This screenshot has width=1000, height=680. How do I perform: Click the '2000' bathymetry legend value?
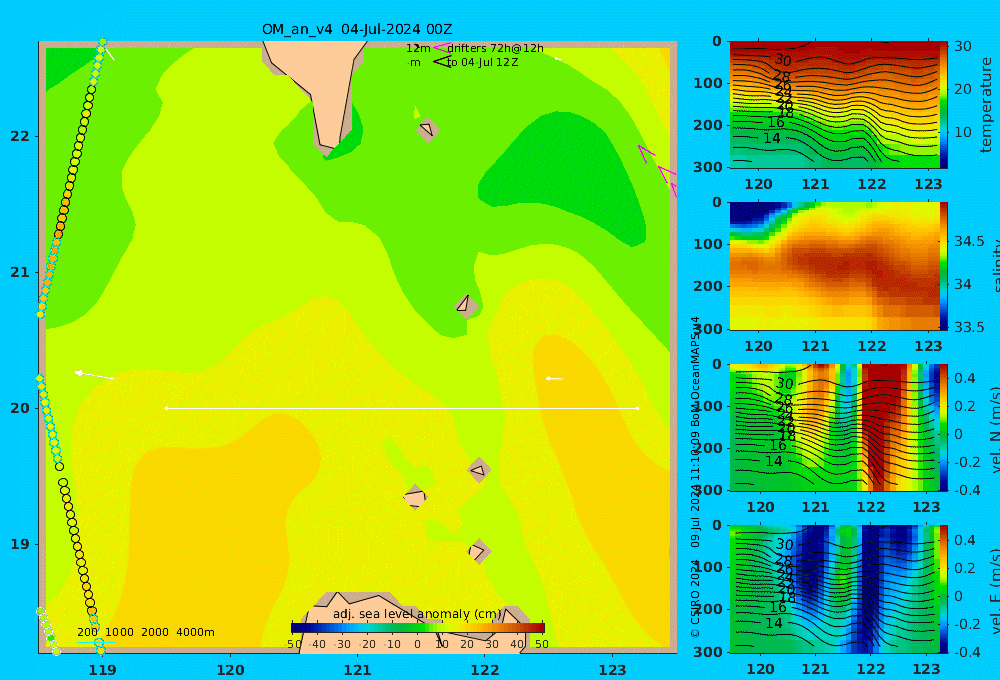tap(155, 632)
